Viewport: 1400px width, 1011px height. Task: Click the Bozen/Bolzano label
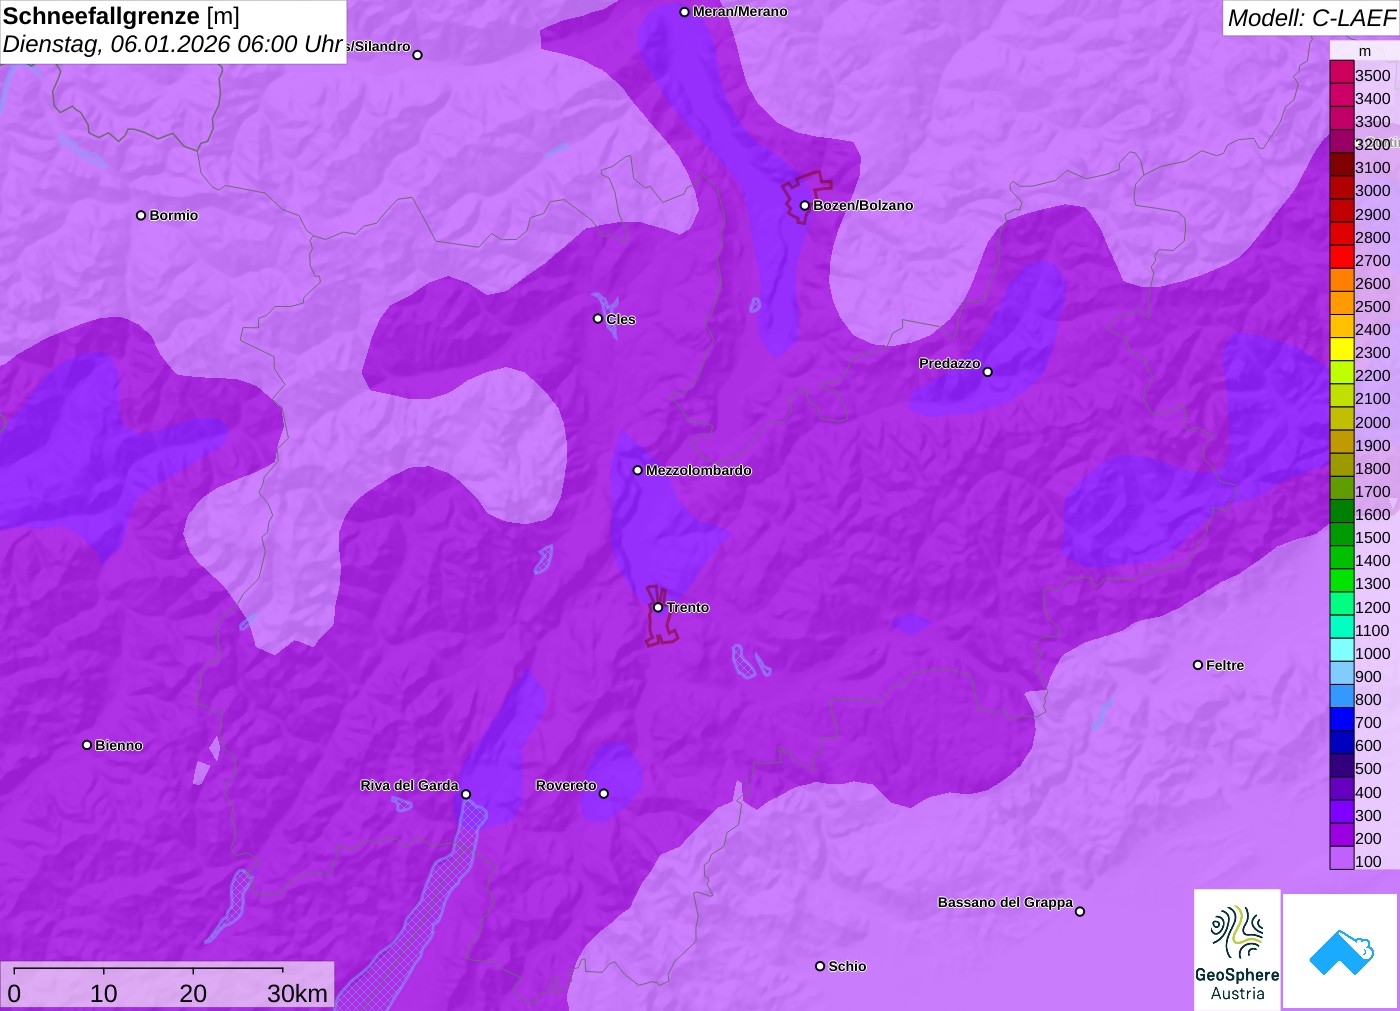(x=863, y=205)
